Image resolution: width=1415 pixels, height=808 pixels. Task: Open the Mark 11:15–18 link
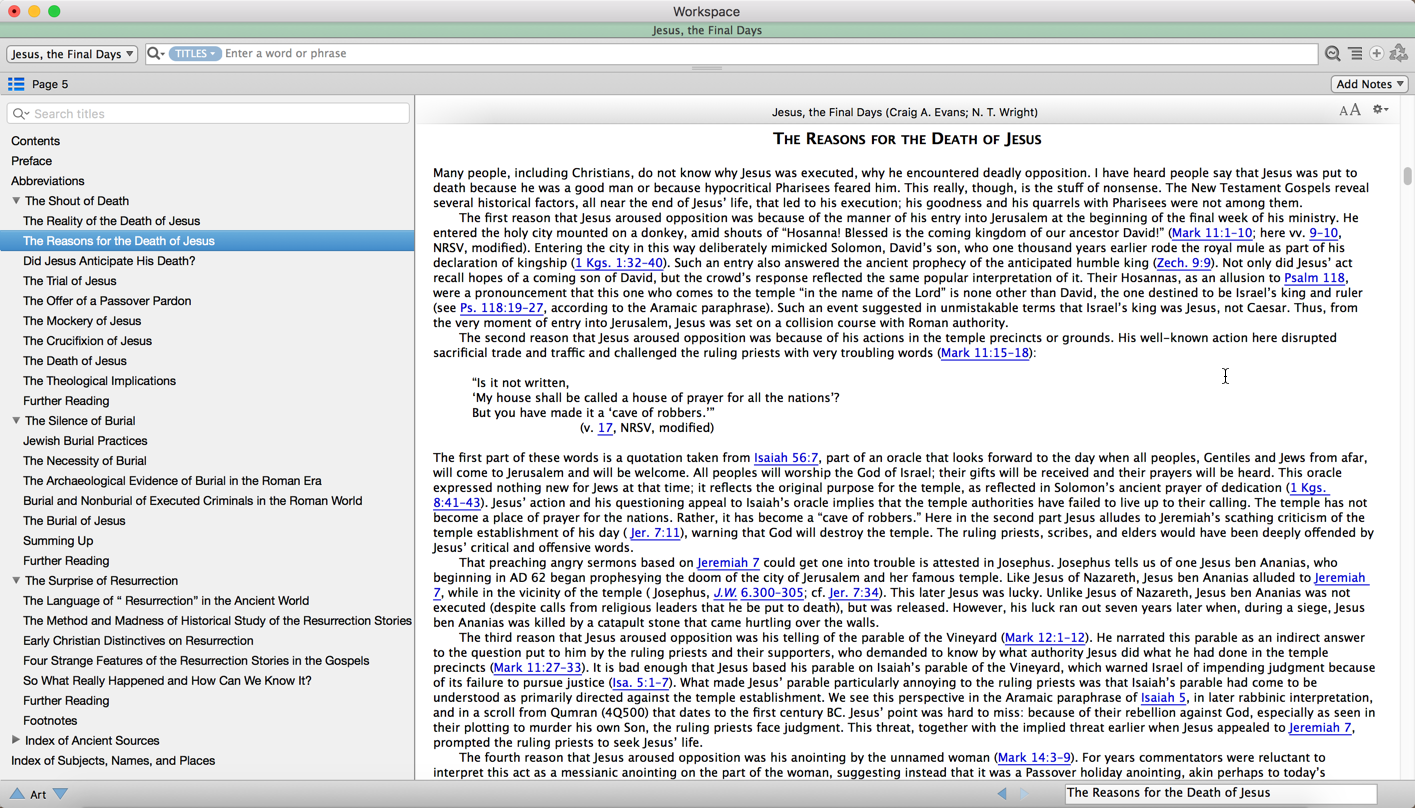pyautogui.click(x=984, y=353)
